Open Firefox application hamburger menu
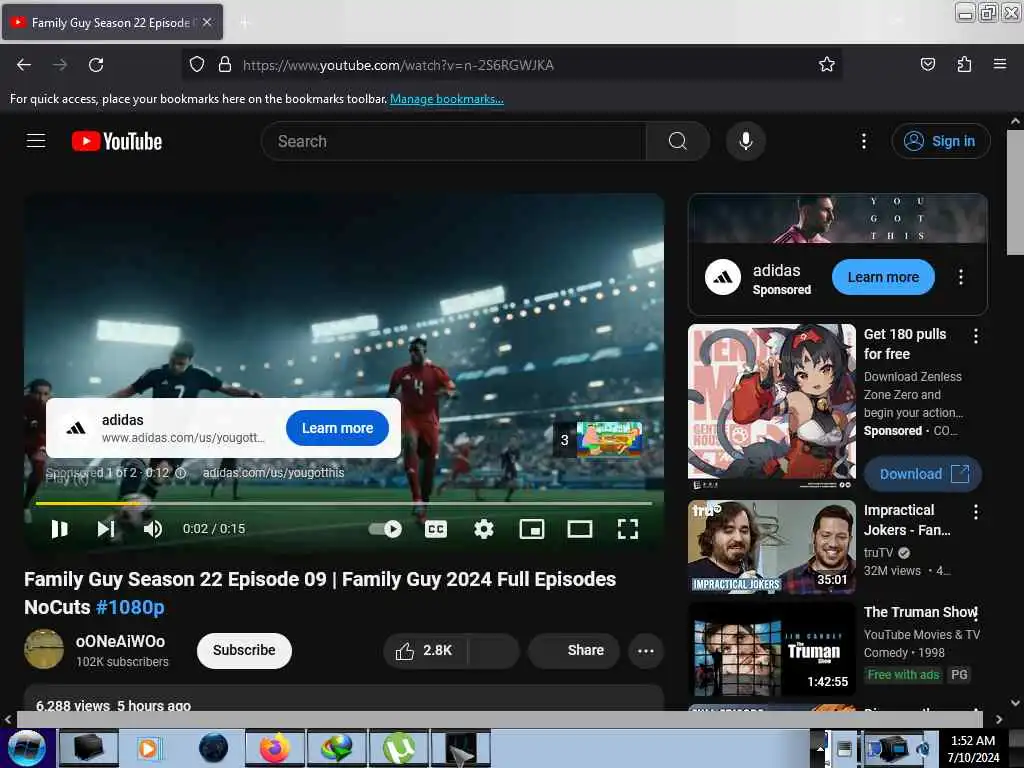 pyautogui.click(x=1000, y=65)
